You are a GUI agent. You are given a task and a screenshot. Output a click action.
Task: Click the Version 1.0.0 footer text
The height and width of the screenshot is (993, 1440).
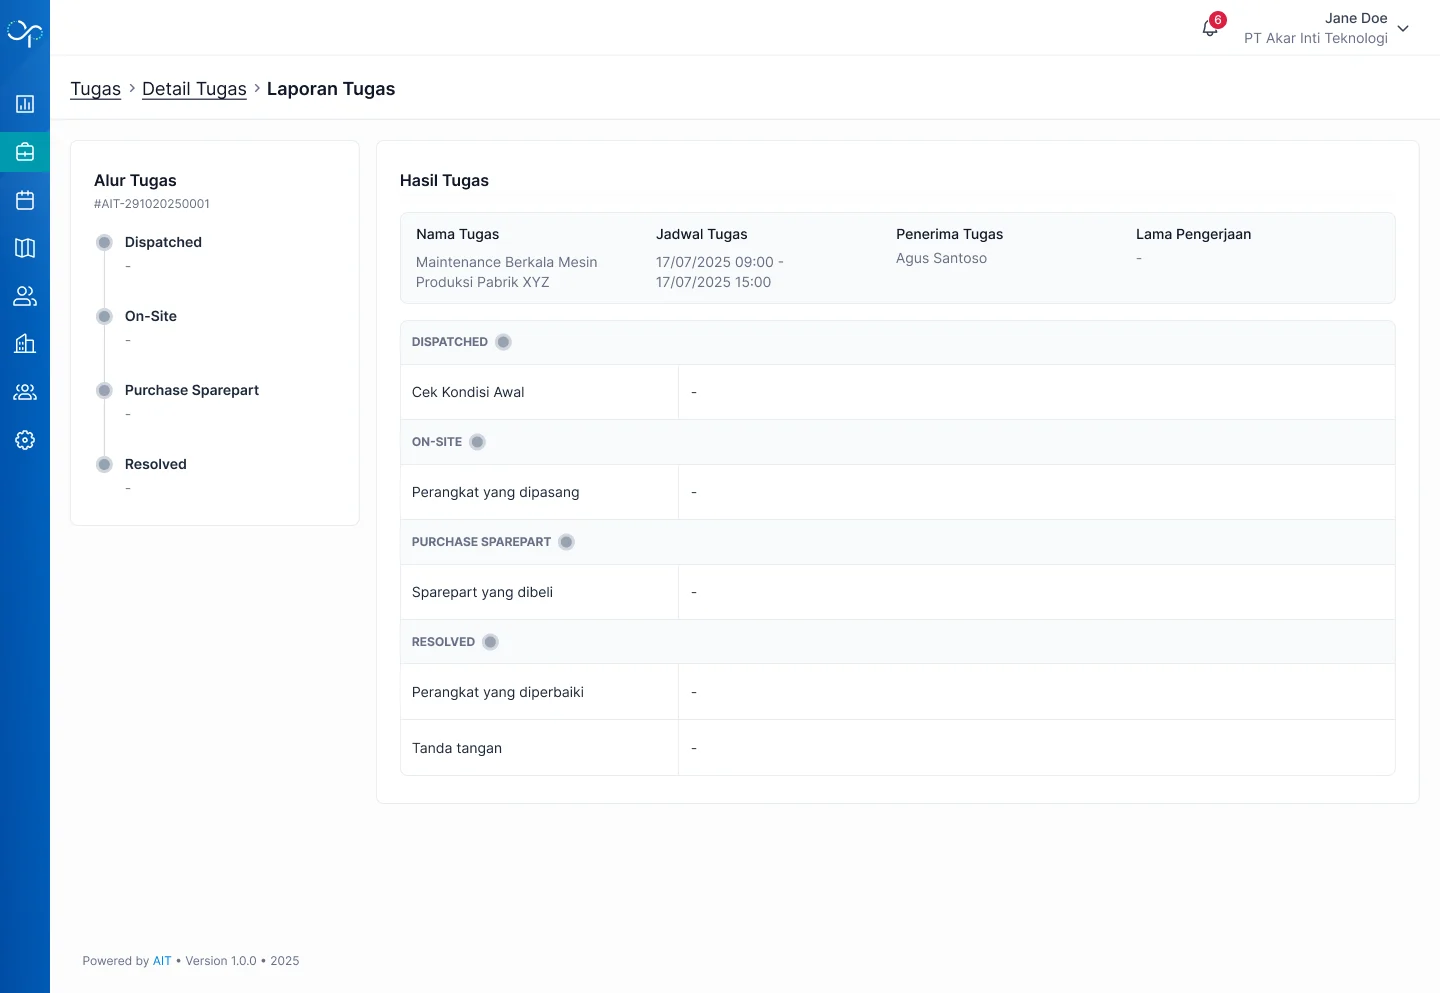coord(221,961)
